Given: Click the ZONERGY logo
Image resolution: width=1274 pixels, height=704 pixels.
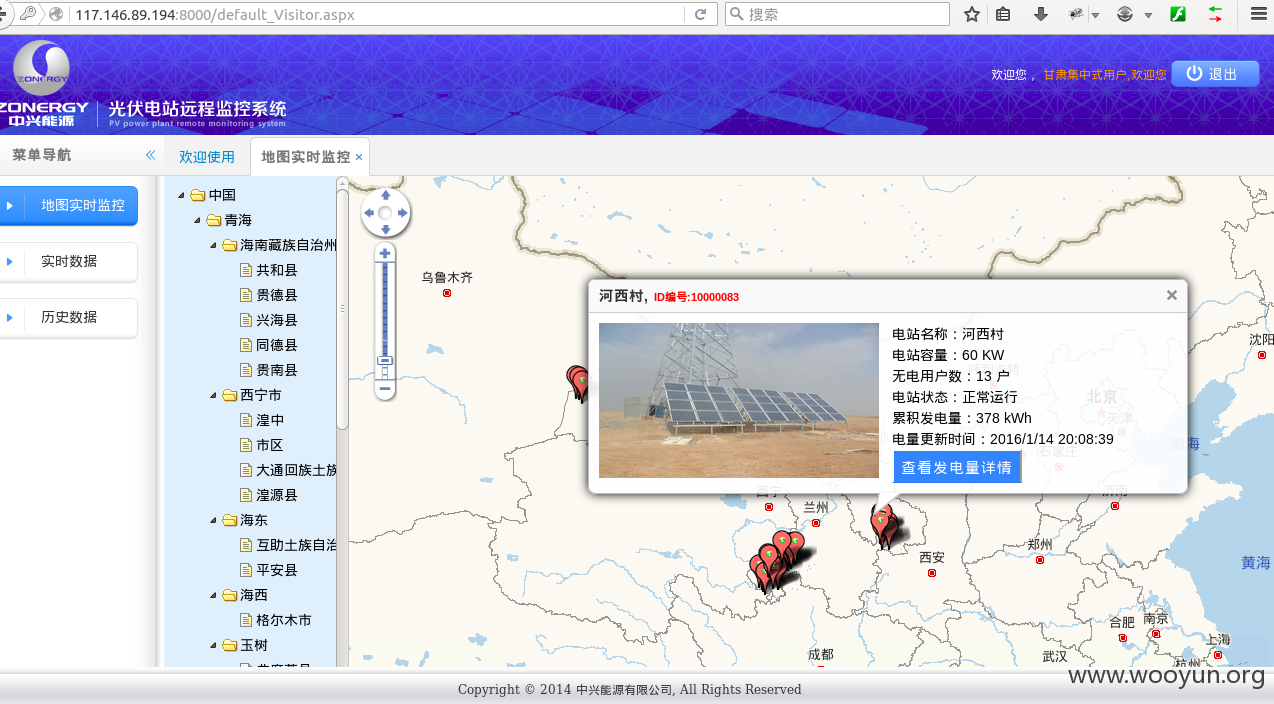Looking at the screenshot, I should click(x=42, y=84).
